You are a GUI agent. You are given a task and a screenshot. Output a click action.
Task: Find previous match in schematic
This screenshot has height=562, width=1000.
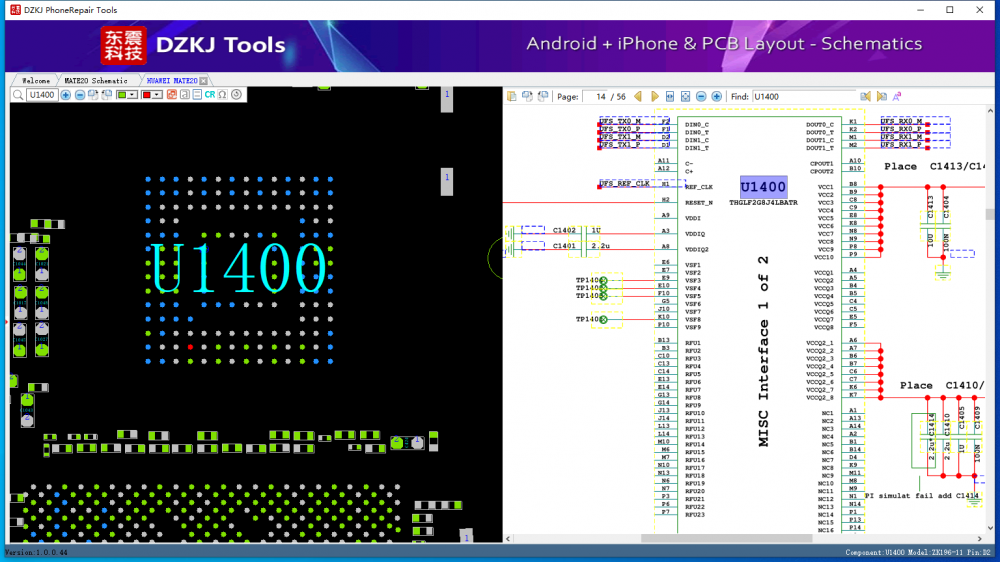point(865,96)
